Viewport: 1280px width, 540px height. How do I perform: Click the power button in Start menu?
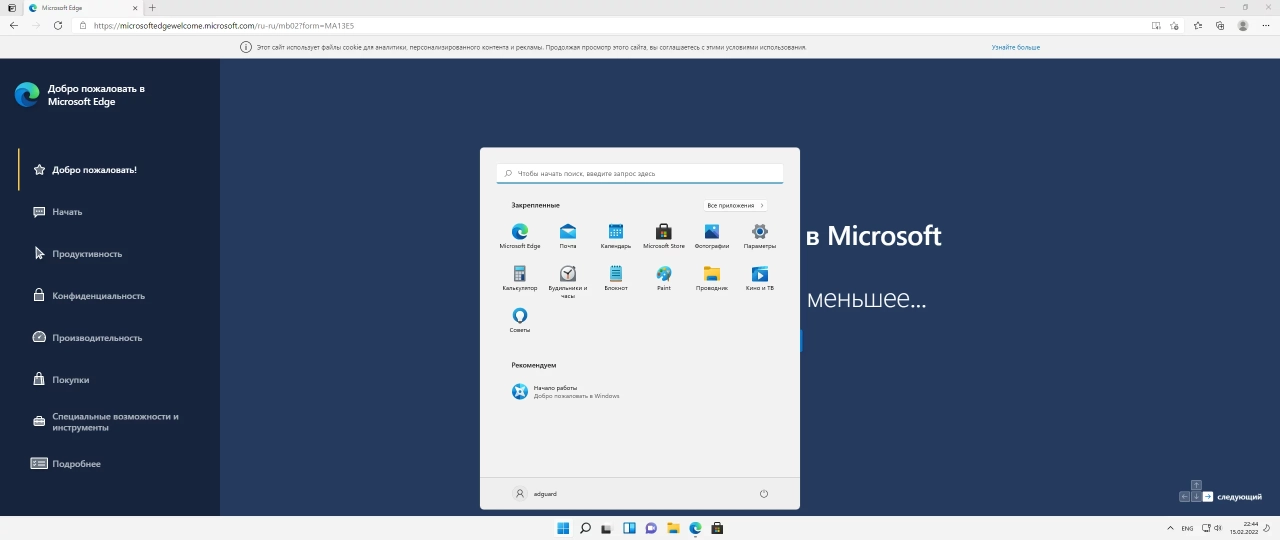point(764,493)
